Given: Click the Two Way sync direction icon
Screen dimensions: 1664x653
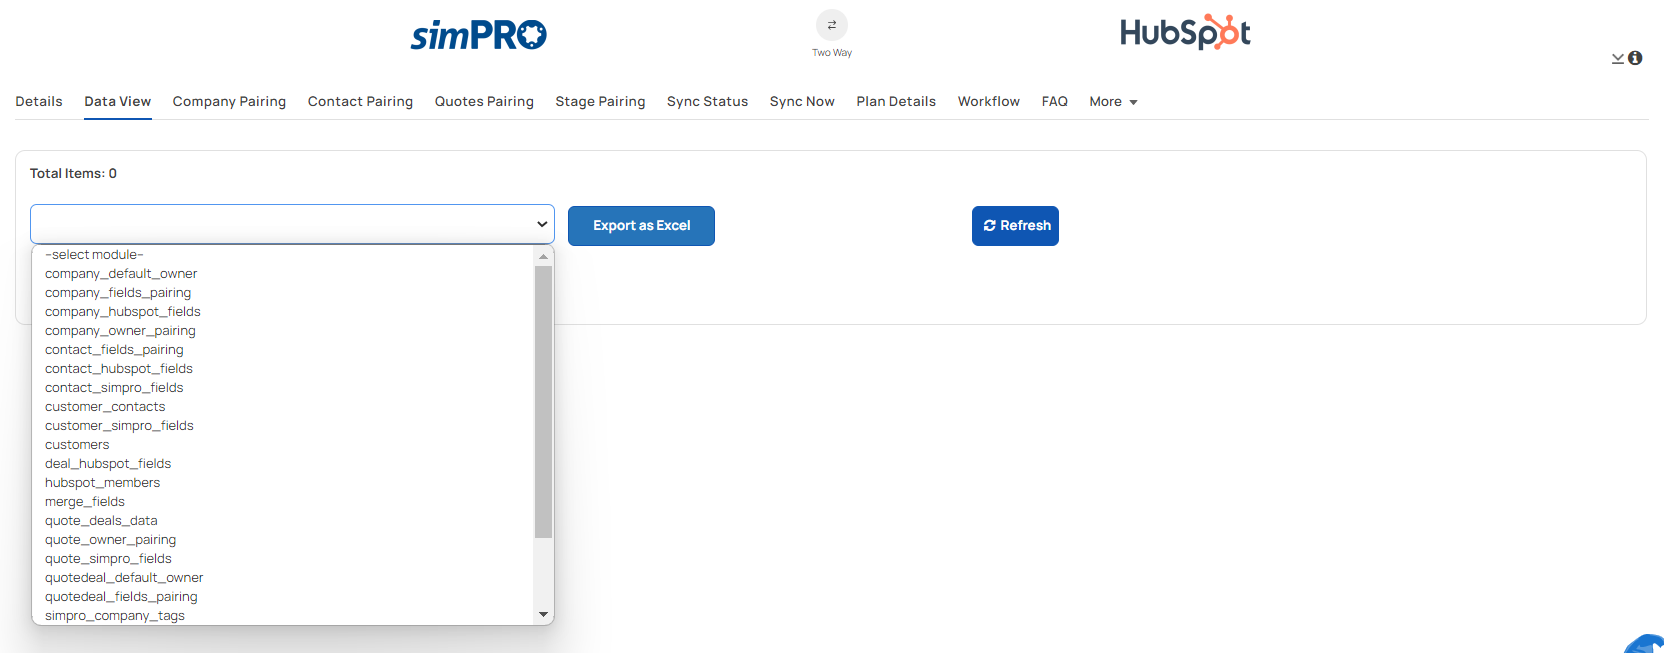Looking at the screenshot, I should tap(832, 25).
